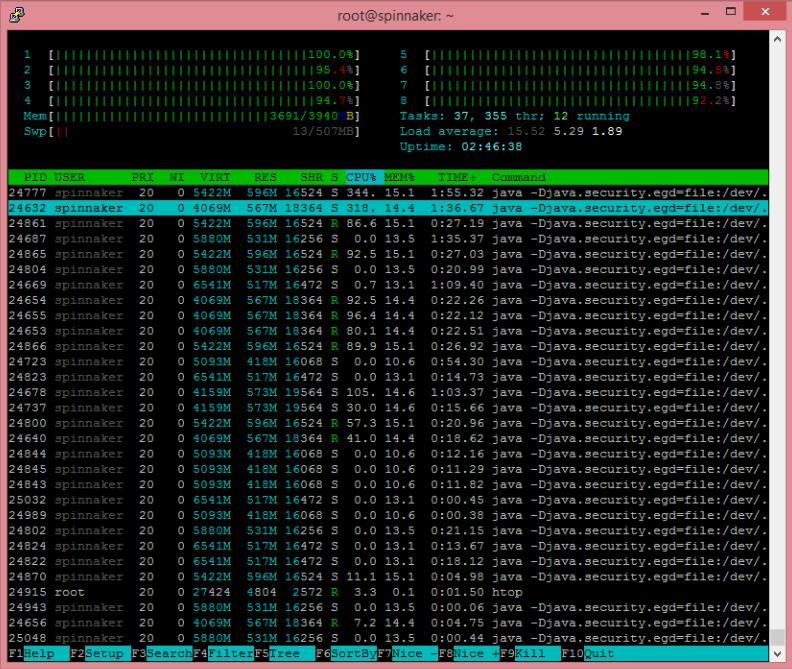Click Kill in the function bar
This screenshot has width=792, height=669.
tap(530, 653)
